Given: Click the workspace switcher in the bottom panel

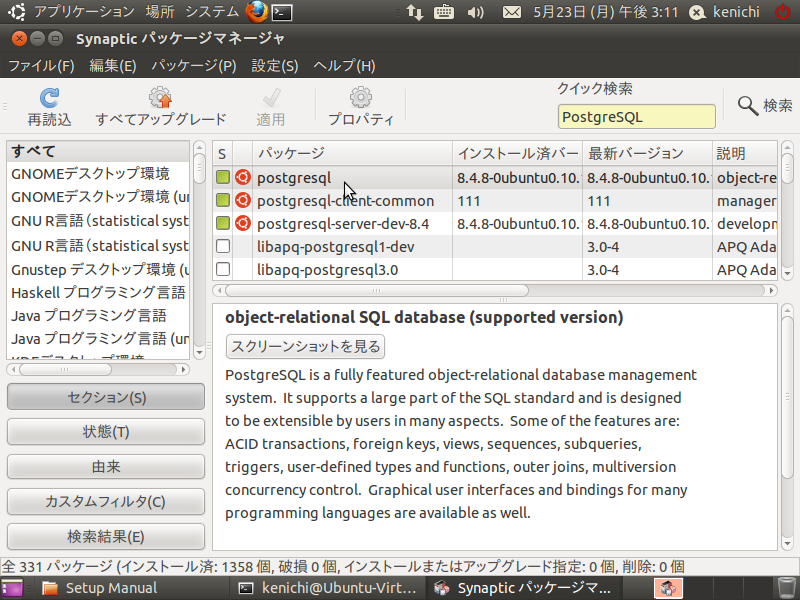Looking at the screenshot, I should coord(668,588).
